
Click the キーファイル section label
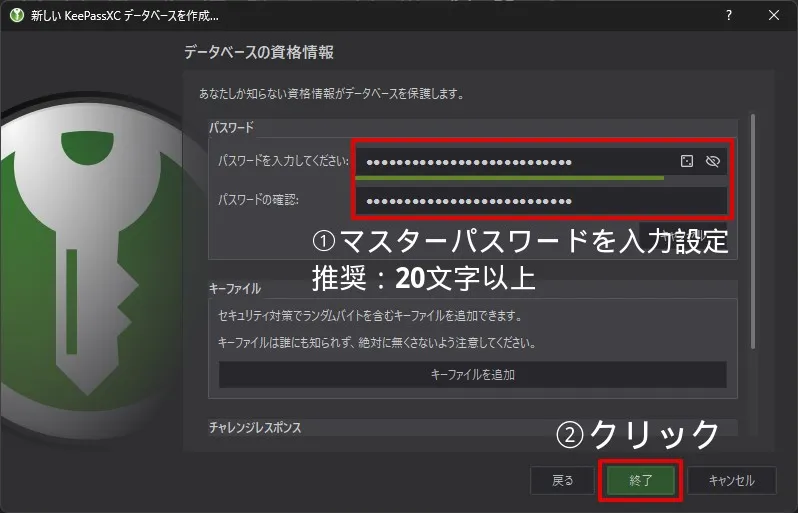tap(235, 289)
